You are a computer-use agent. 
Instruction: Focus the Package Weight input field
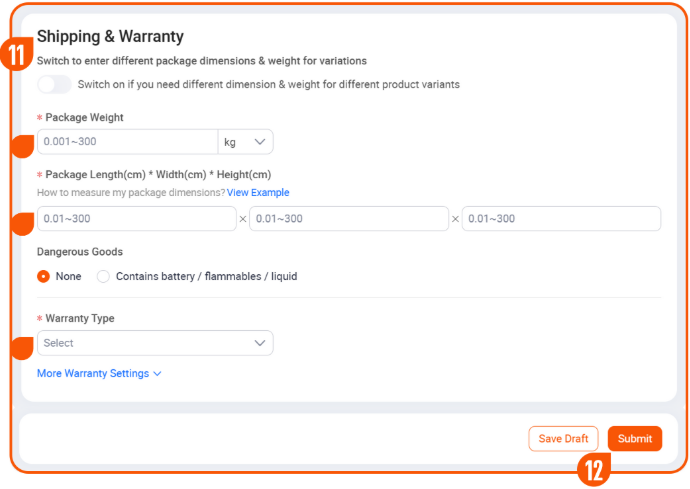(127, 142)
